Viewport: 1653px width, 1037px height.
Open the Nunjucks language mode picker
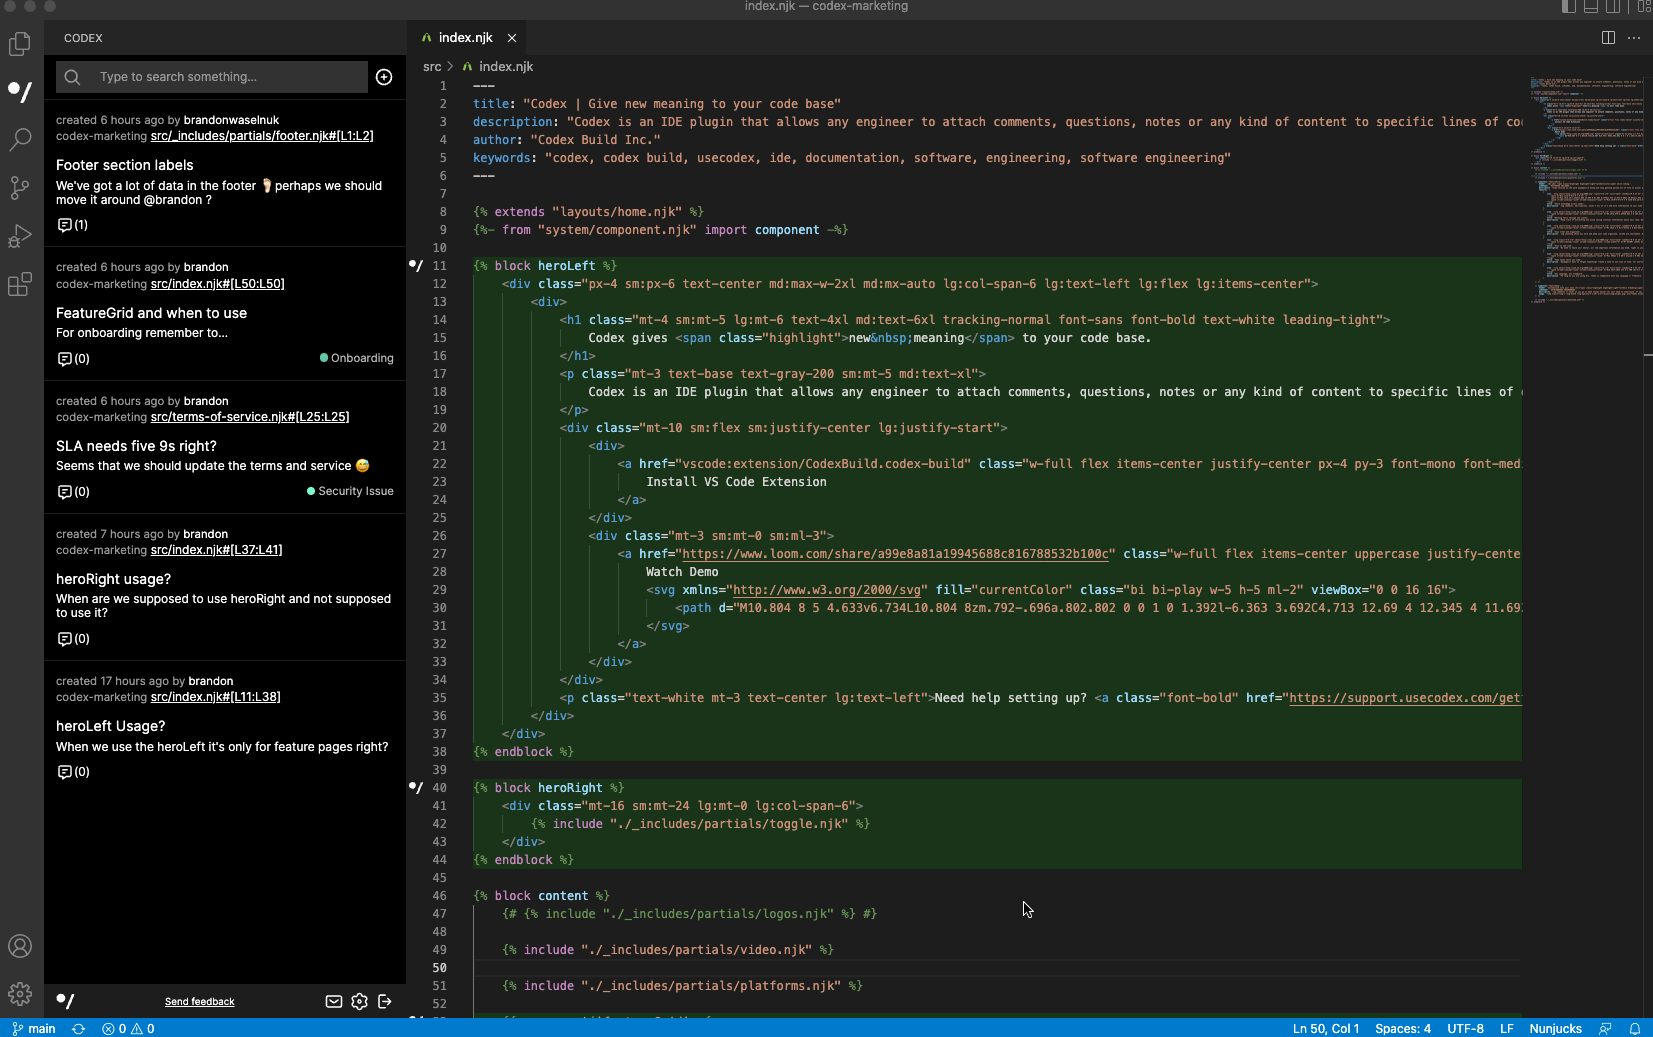point(1555,1029)
